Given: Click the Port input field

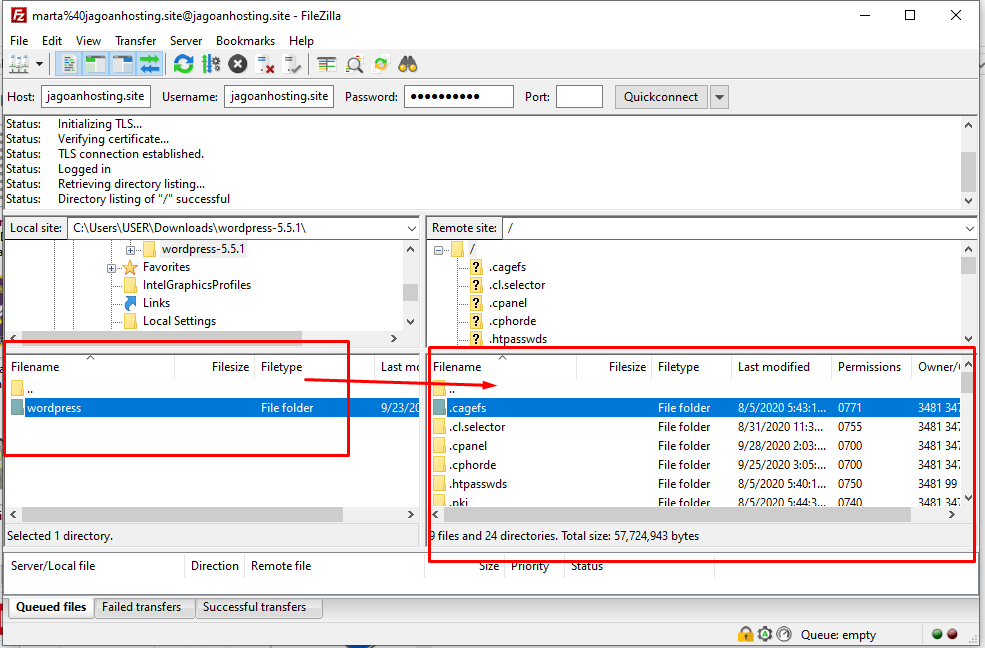Looking at the screenshot, I should [579, 97].
